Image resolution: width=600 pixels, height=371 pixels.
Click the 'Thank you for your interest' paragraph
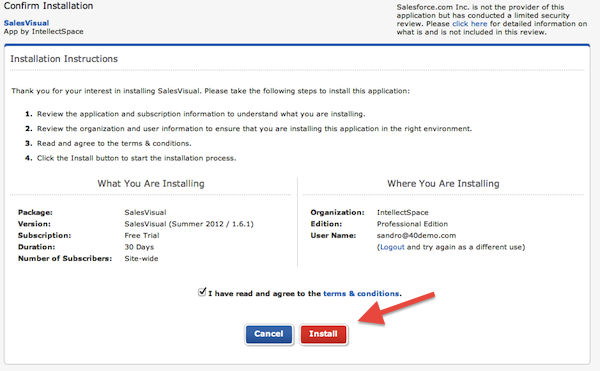pyautogui.click(x=210, y=91)
